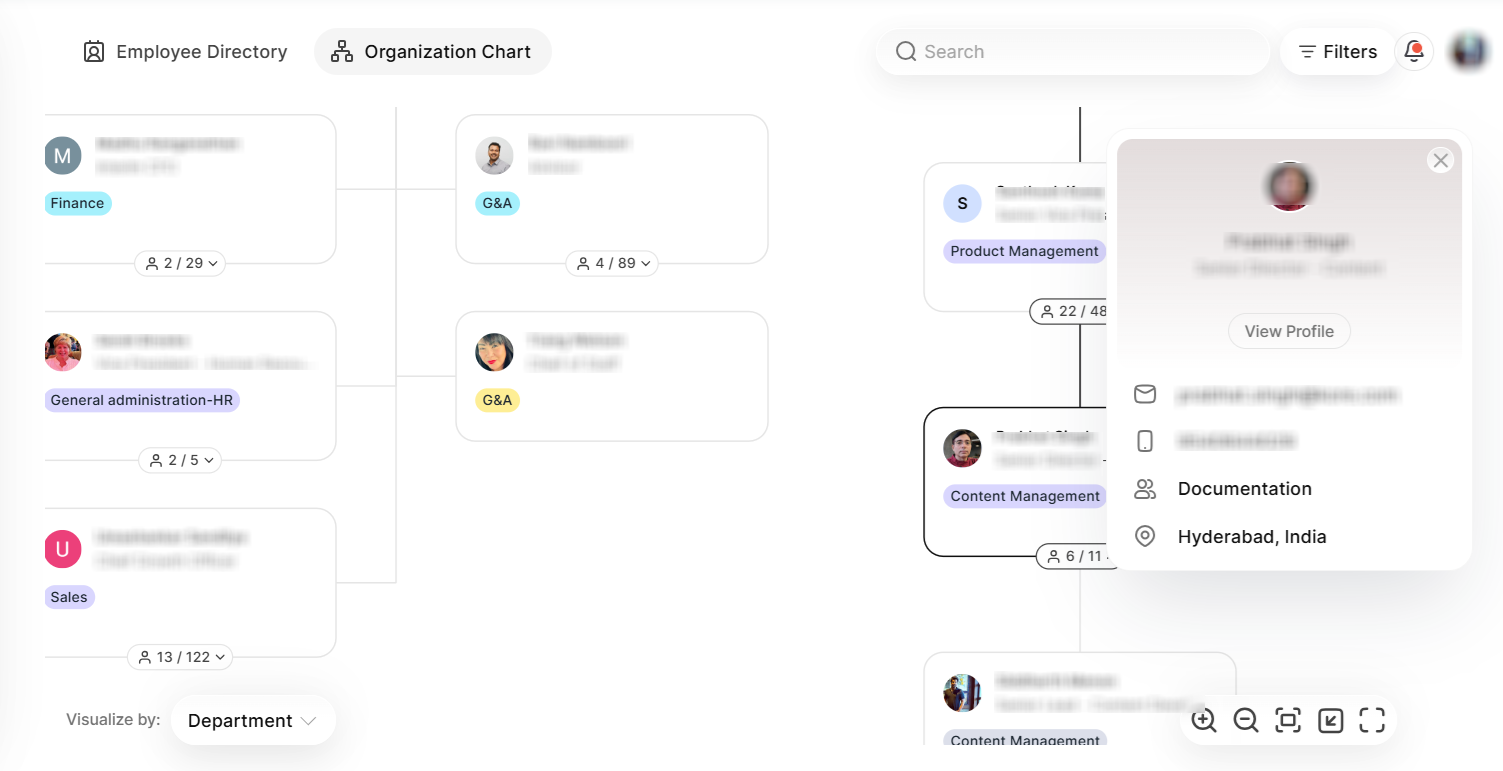Screen dimensions: 1503x771
Task: Open the user account avatar menu
Action: 1469,51
